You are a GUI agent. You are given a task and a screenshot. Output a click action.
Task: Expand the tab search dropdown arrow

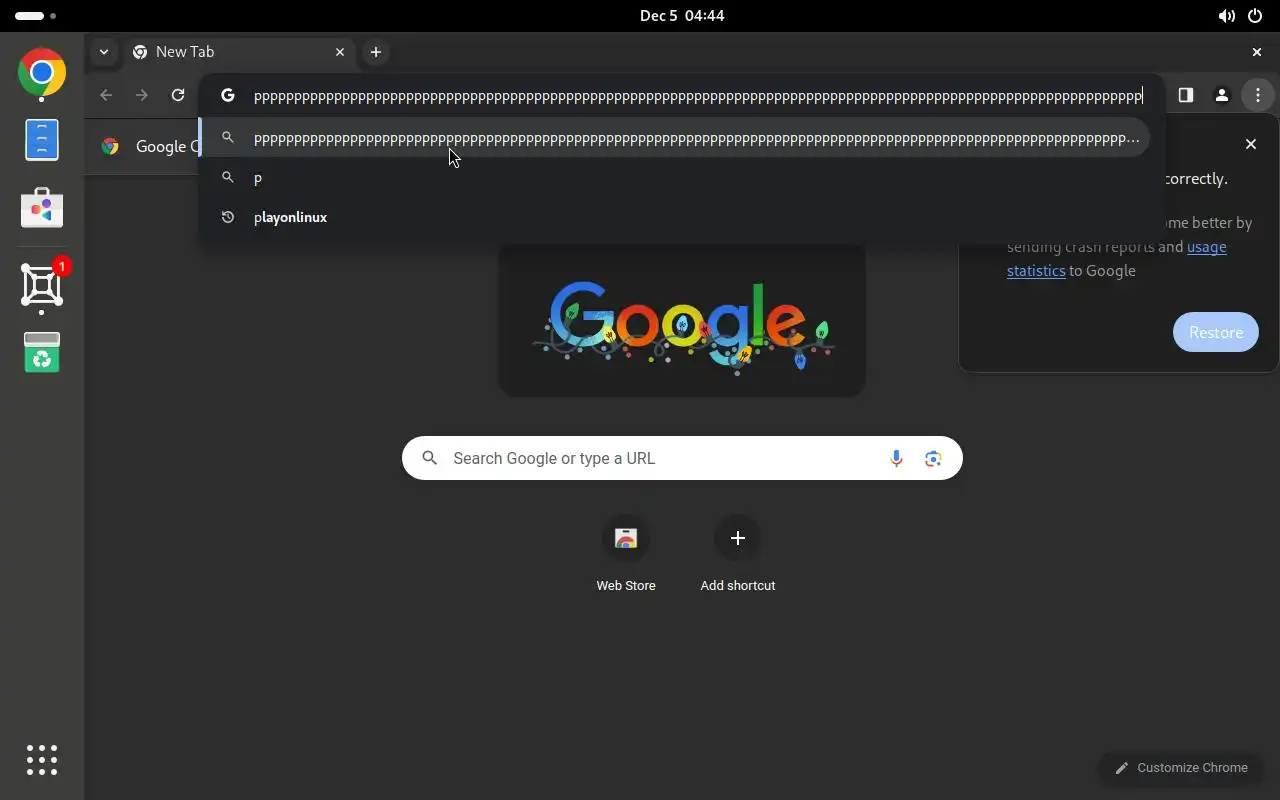(104, 52)
